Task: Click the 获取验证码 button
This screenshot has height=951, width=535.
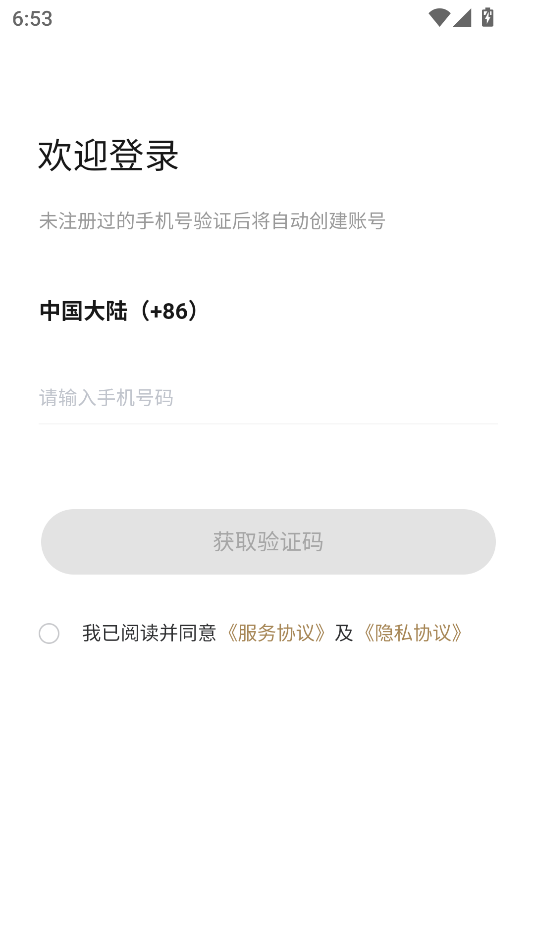Action: tap(268, 542)
